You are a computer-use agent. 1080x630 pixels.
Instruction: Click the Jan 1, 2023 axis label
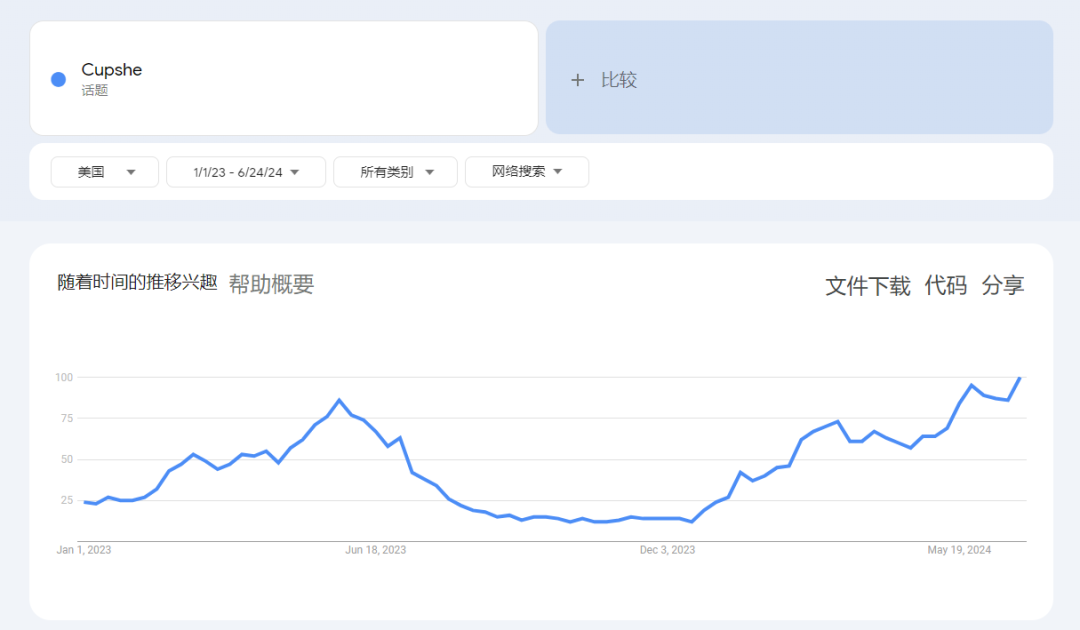click(x=84, y=549)
